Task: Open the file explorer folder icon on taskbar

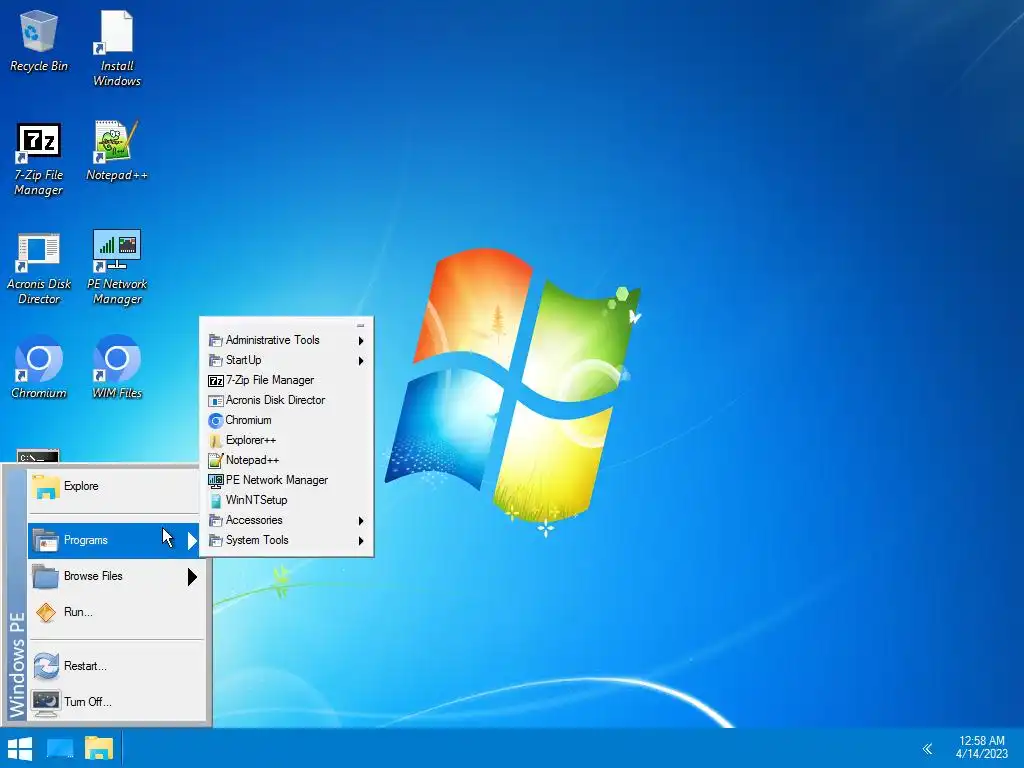Action: click(99, 748)
